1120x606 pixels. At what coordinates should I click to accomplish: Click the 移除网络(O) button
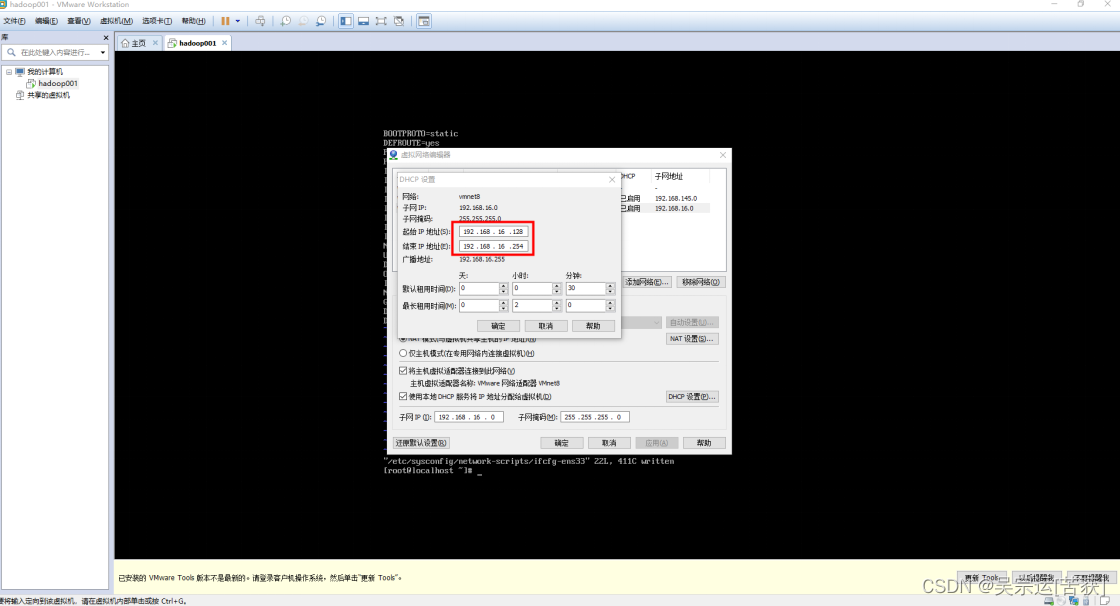[700, 282]
